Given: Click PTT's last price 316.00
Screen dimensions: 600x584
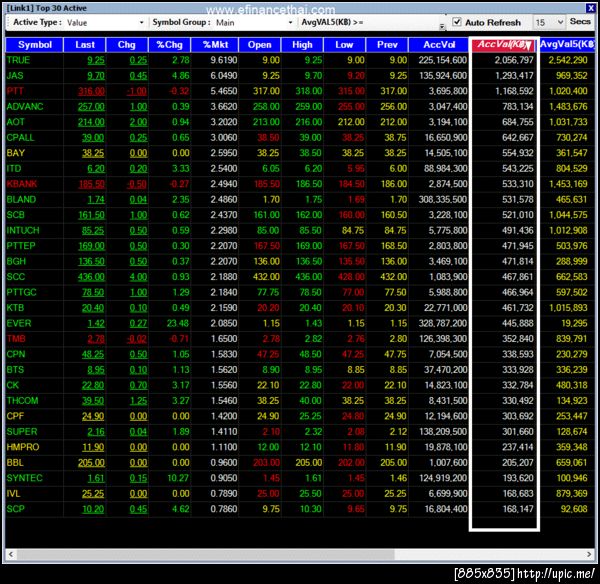Looking at the screenshot, I should point(91,91).
